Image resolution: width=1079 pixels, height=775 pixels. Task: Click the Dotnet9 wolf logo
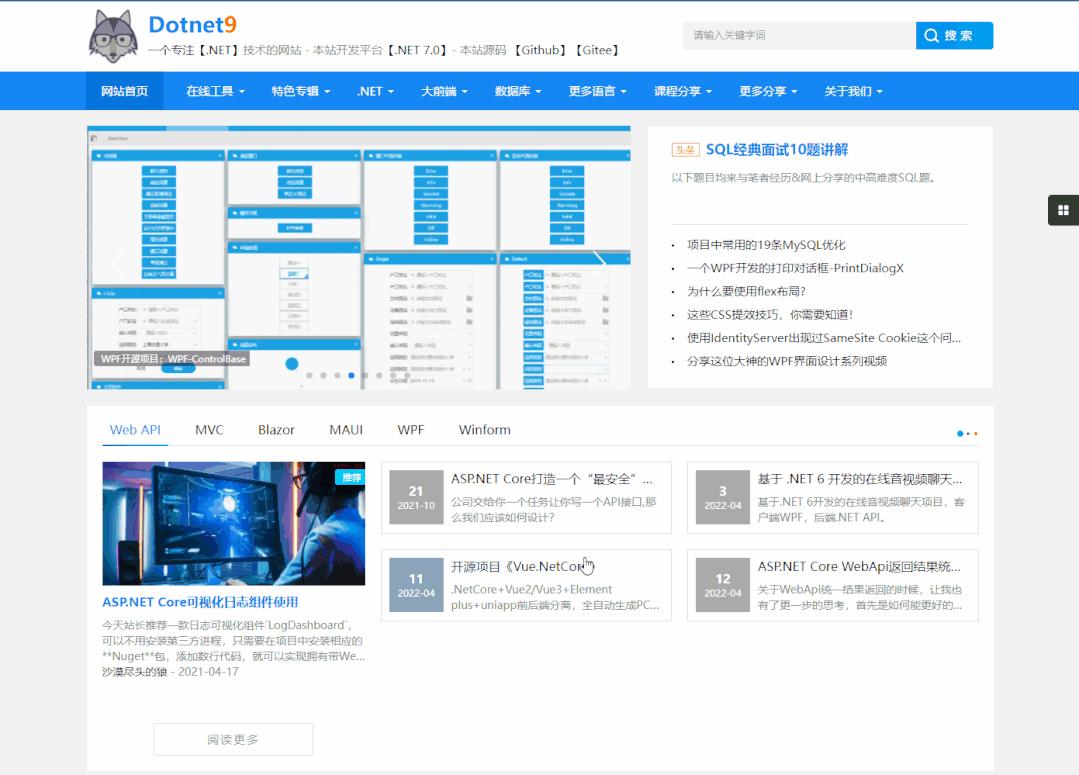click(x=113, y=36)
